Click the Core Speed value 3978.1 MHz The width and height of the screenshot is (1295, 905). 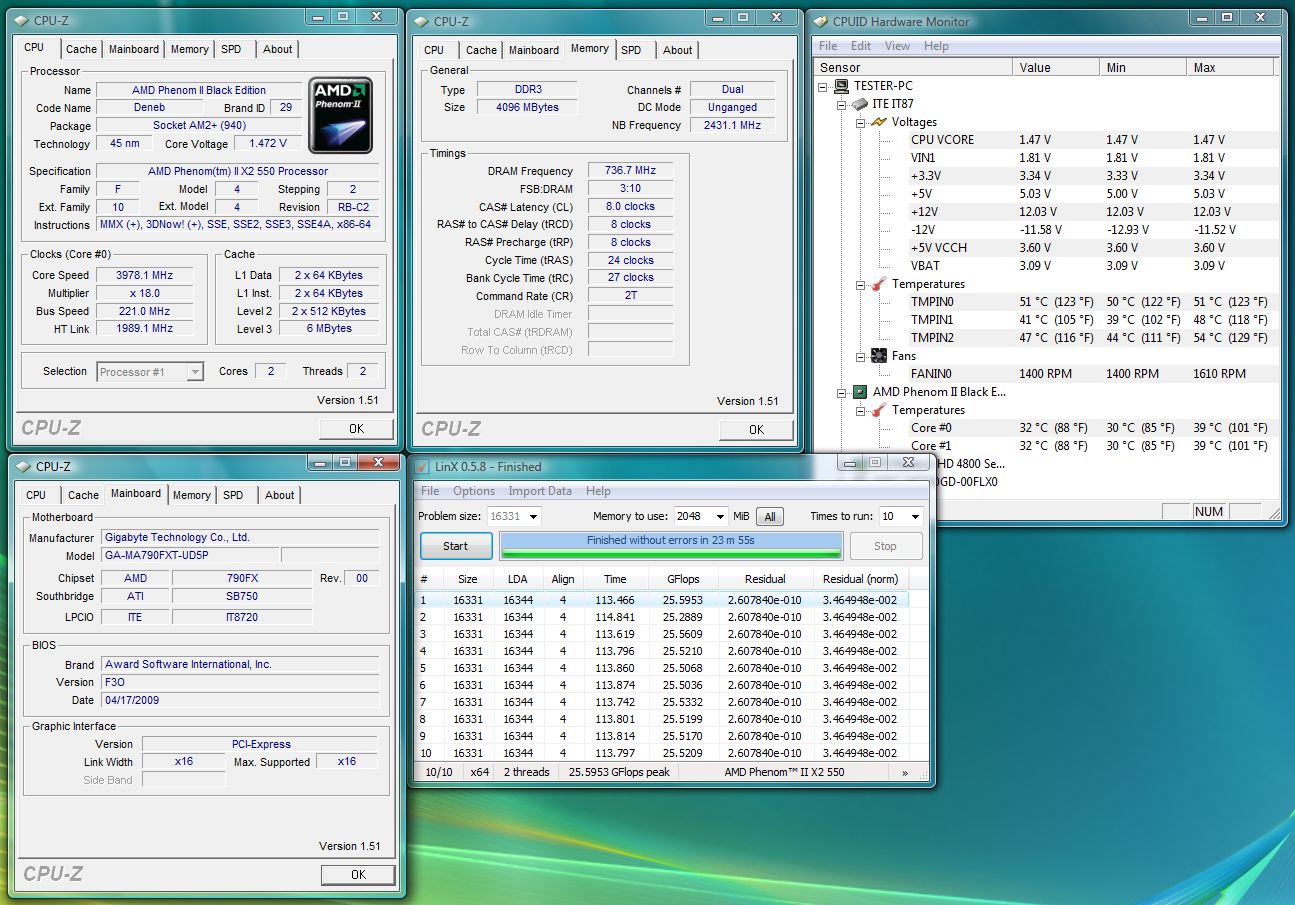pyautogui.click(x=145, y=275)
